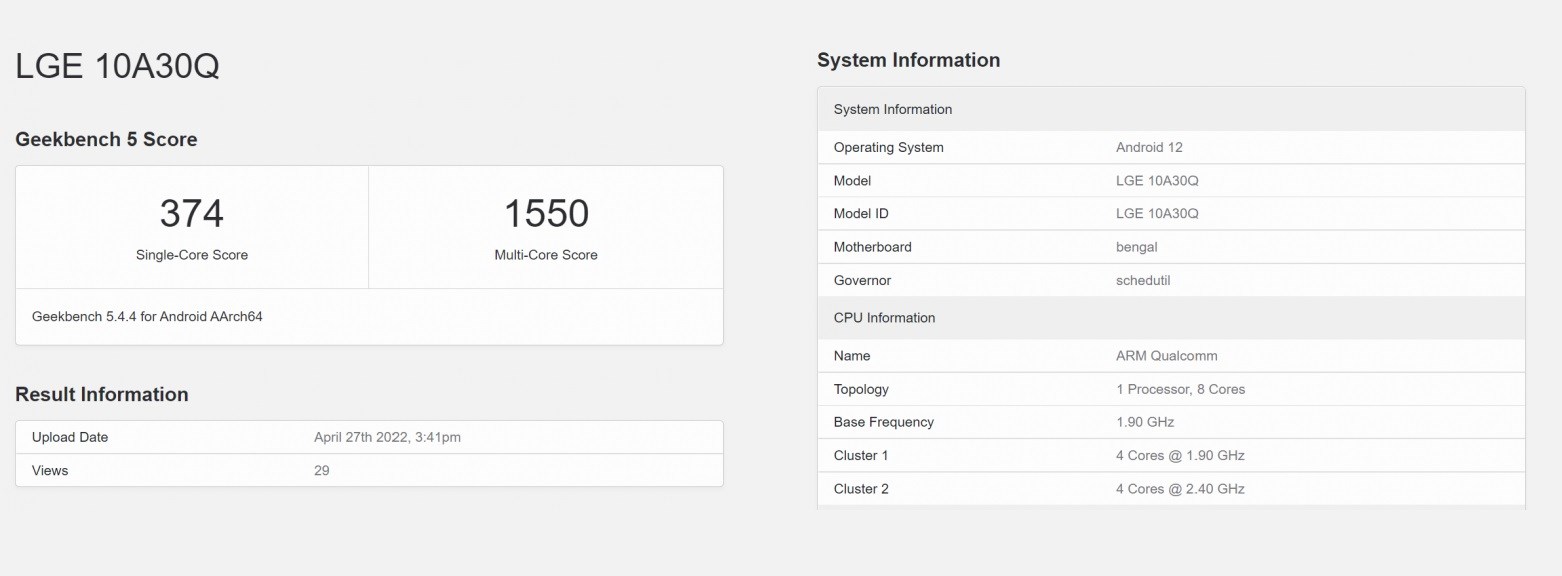Image resolution: width=1562 pixels, height=576 pixels.
Task: Select the governor value "schedutil"
Action: click(x=1143, y=280)
